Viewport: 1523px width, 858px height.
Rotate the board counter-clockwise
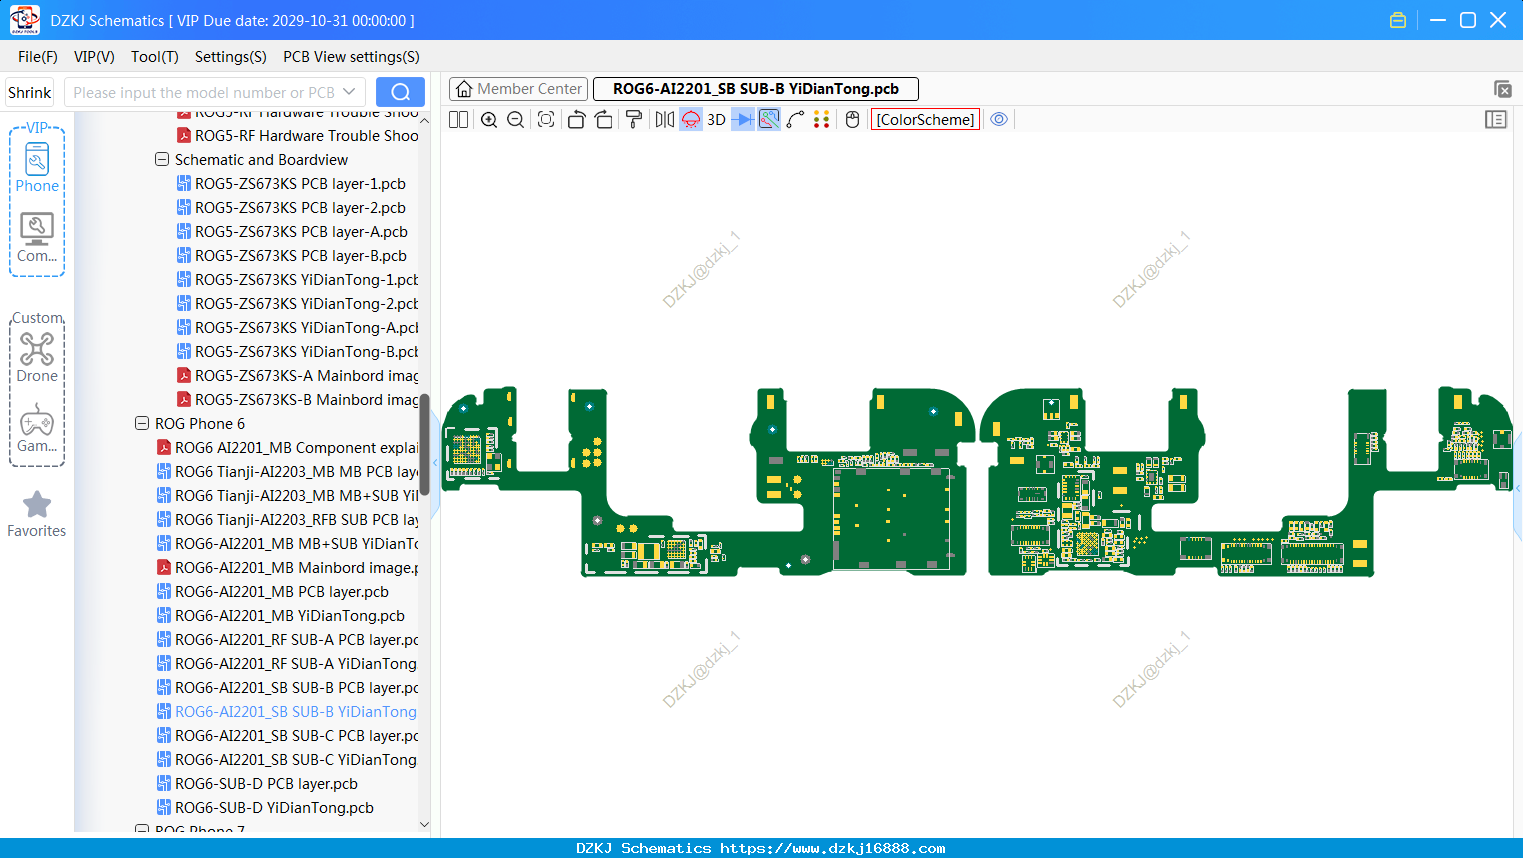pyautogui.click(x=576, y=119)
